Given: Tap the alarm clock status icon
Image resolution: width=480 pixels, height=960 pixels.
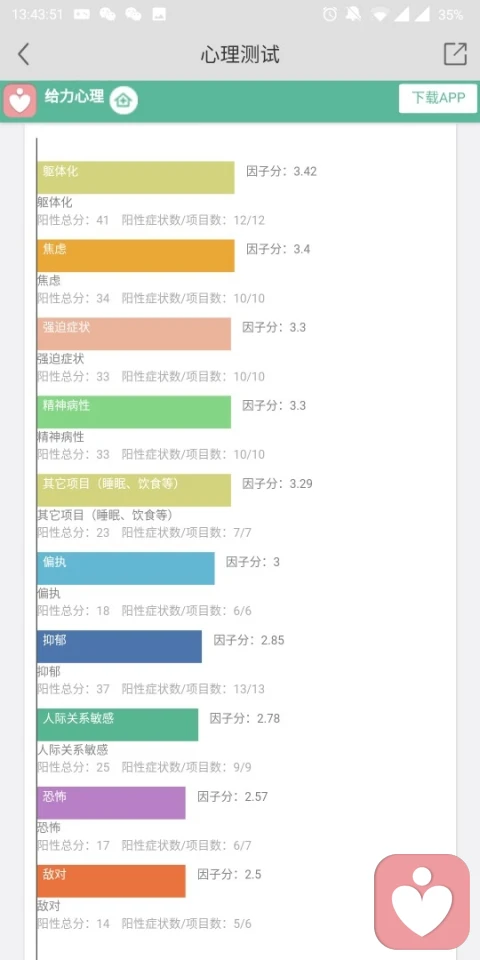Looking at the screenshot, I should (330, 15).
